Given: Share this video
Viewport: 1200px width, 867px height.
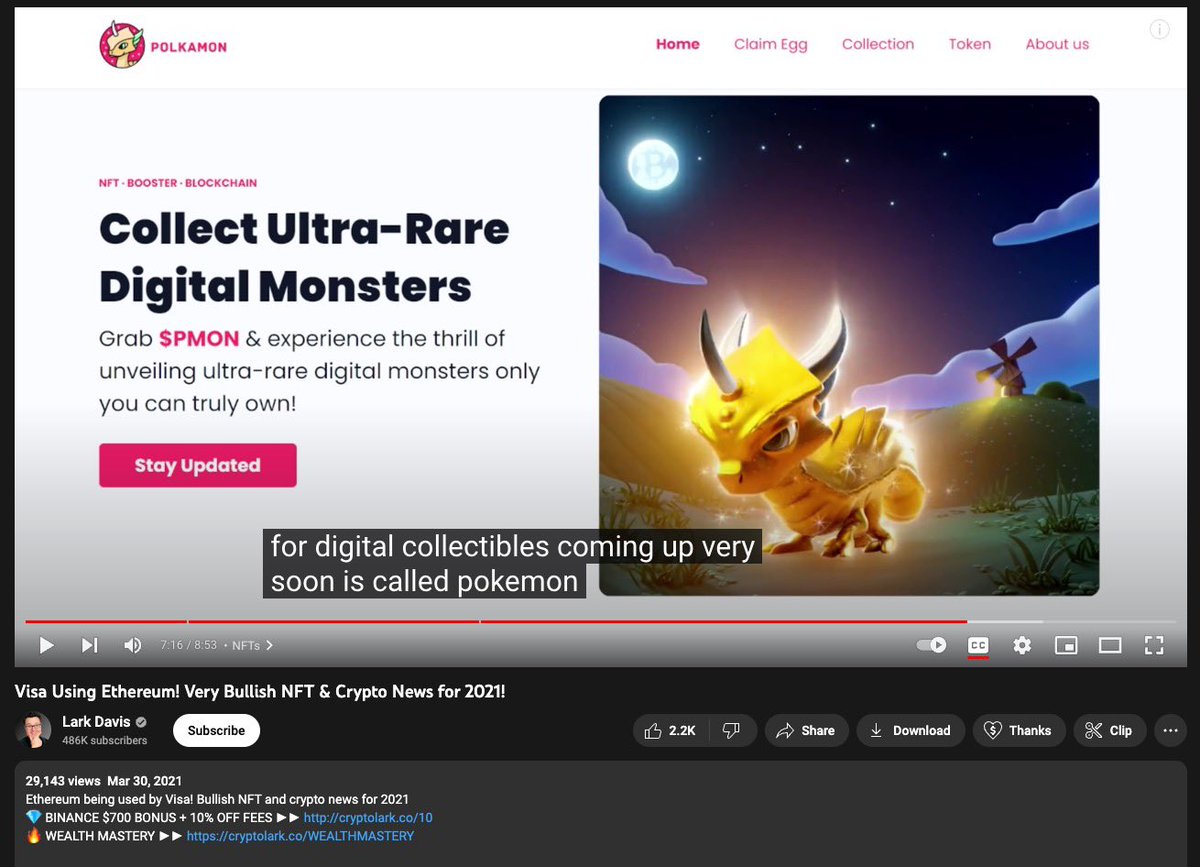Looking at the screenshot, I should click(x=806, y=731).
